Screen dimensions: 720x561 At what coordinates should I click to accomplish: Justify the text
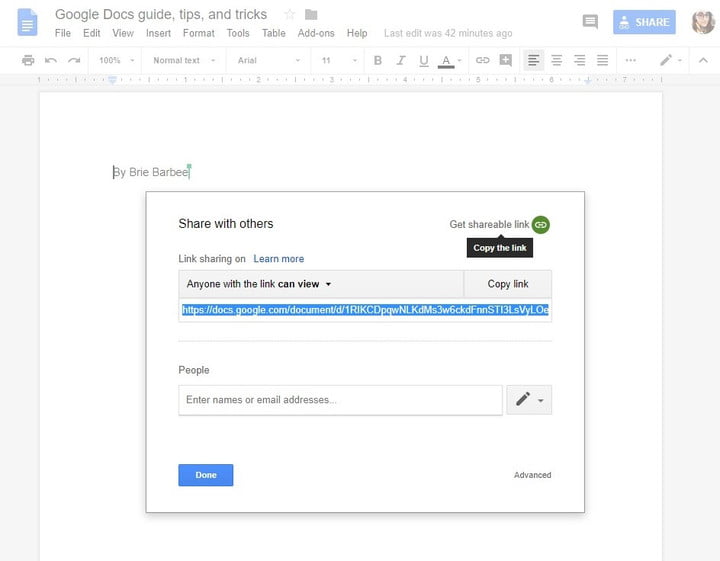[x=602, y=60]
